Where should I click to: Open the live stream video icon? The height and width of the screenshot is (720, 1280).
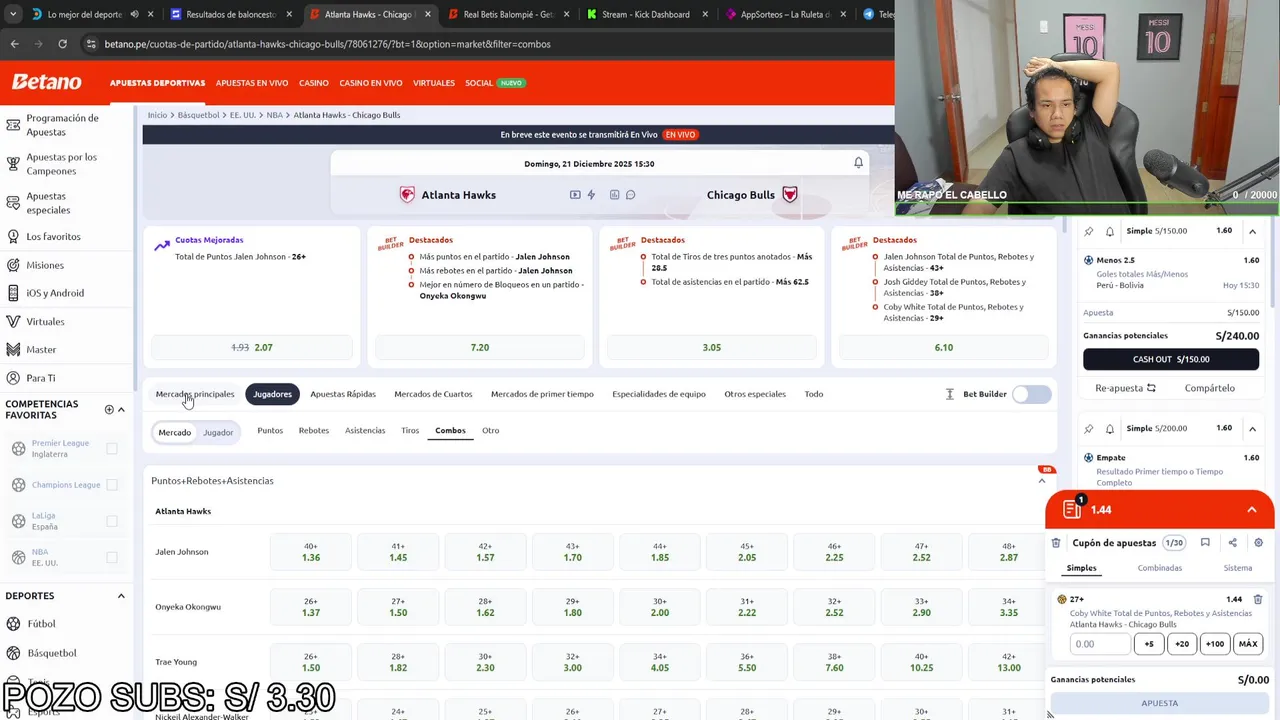pyautogui.click(x=575, y=195)
